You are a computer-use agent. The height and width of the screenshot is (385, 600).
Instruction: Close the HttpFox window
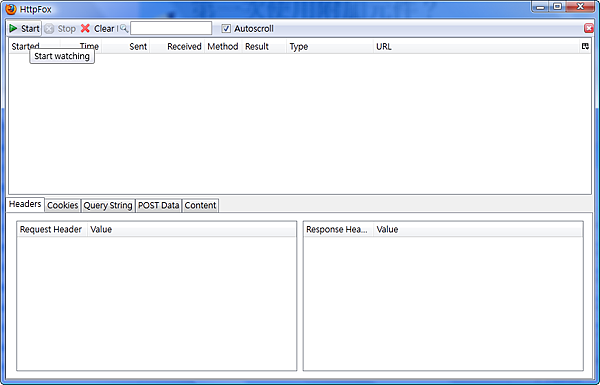580,7
